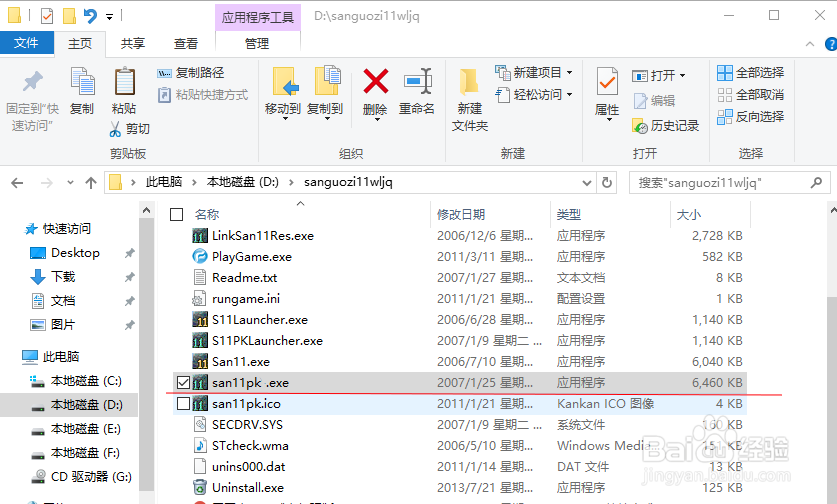Image resolution: width=837 pixels, height=504 pixels.
Task: Click the Paste (粘贴) clipboard icon
Action: pos(124,82)
